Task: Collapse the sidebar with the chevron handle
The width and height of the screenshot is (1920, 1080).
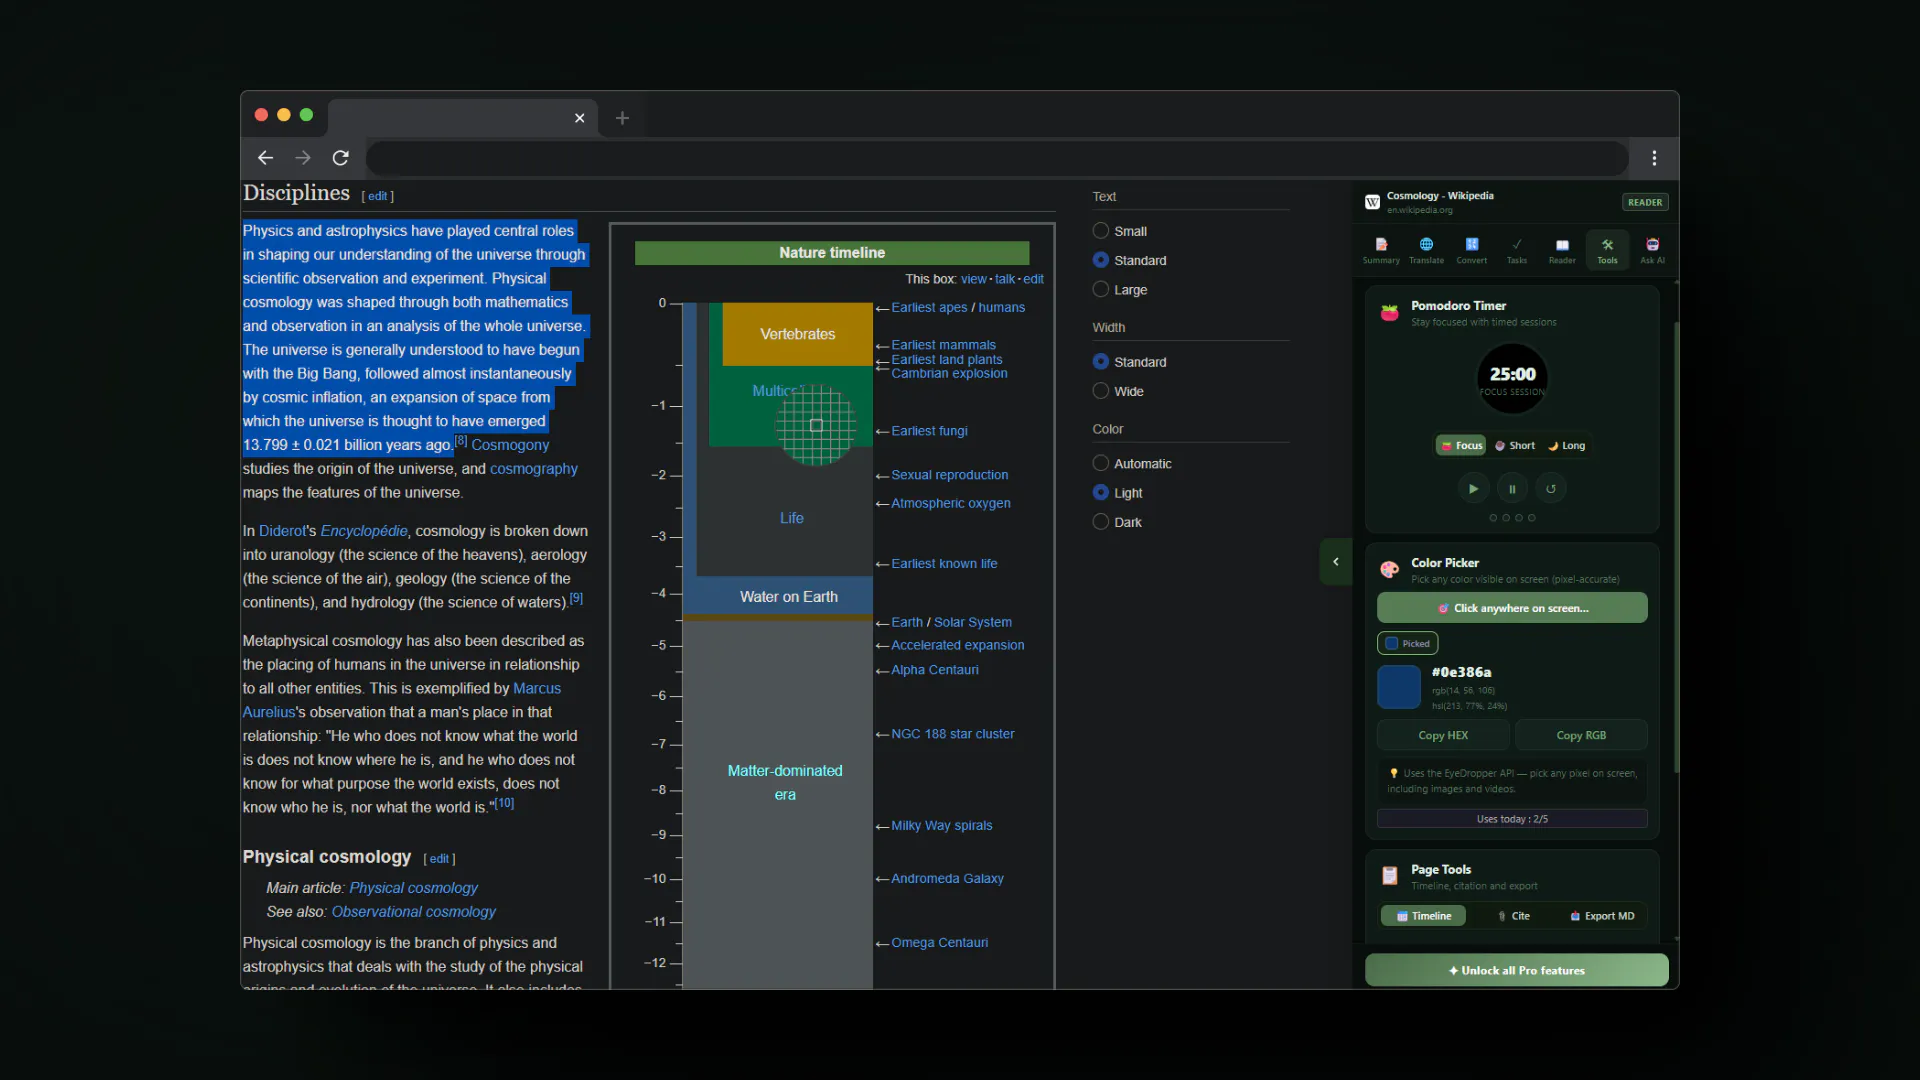Action: click(x=1336, y=562)
